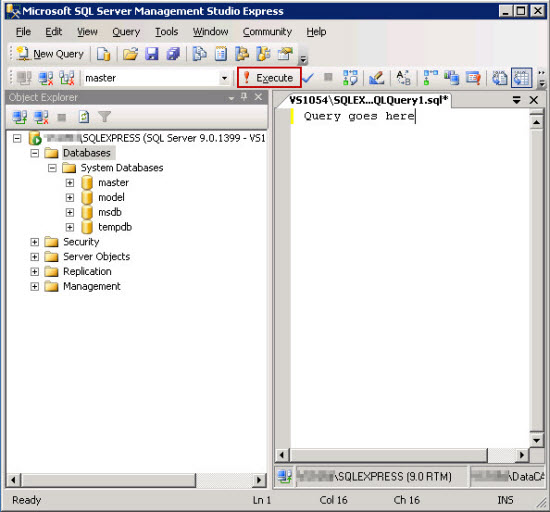The width and height of the screenshot is (550, 512).
Task: Collapse the Databases folder
Action: pos(34,153)
